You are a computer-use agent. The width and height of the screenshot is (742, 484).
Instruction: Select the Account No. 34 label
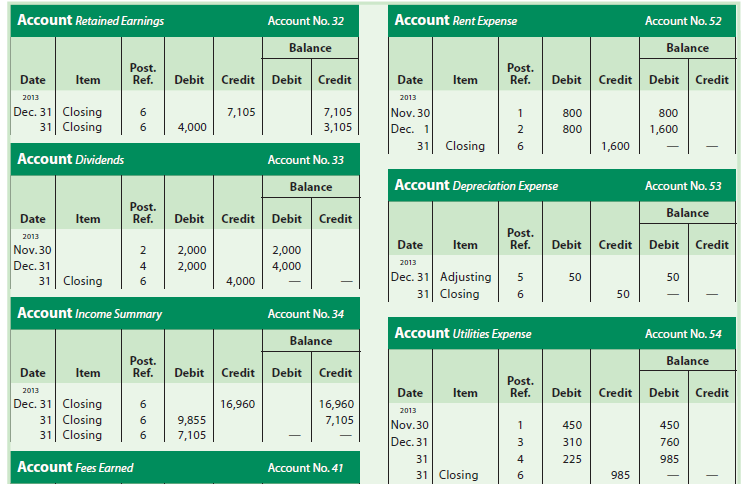(306, 314)
